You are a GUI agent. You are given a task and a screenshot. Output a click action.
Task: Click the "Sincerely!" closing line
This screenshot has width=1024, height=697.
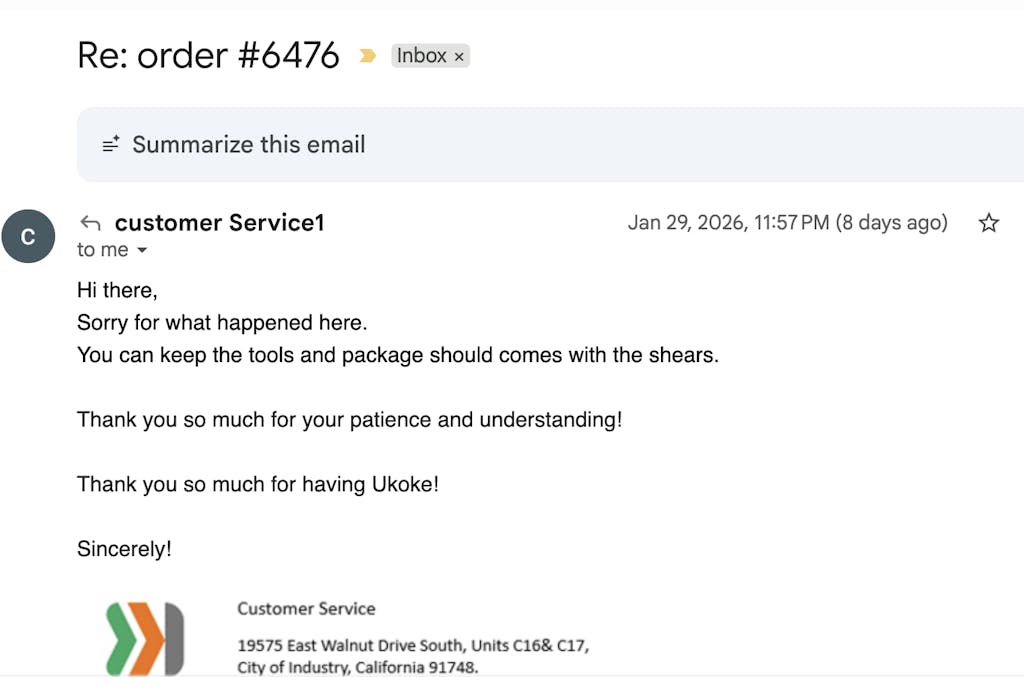[x=124, y=549]
